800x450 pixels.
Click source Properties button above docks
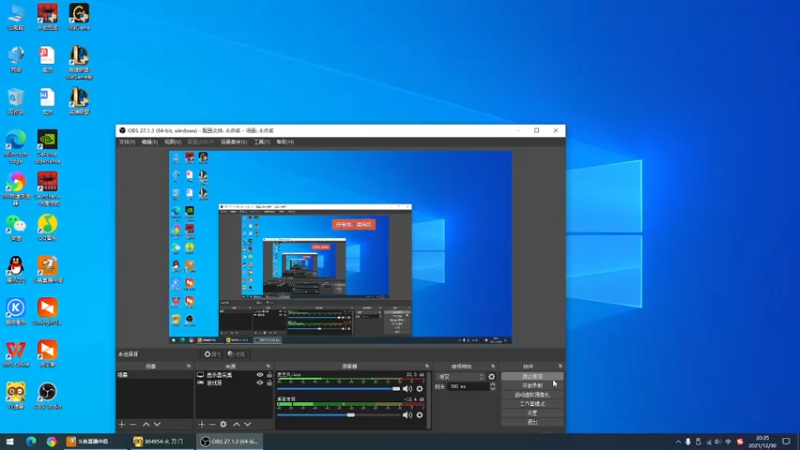point(212,354)
